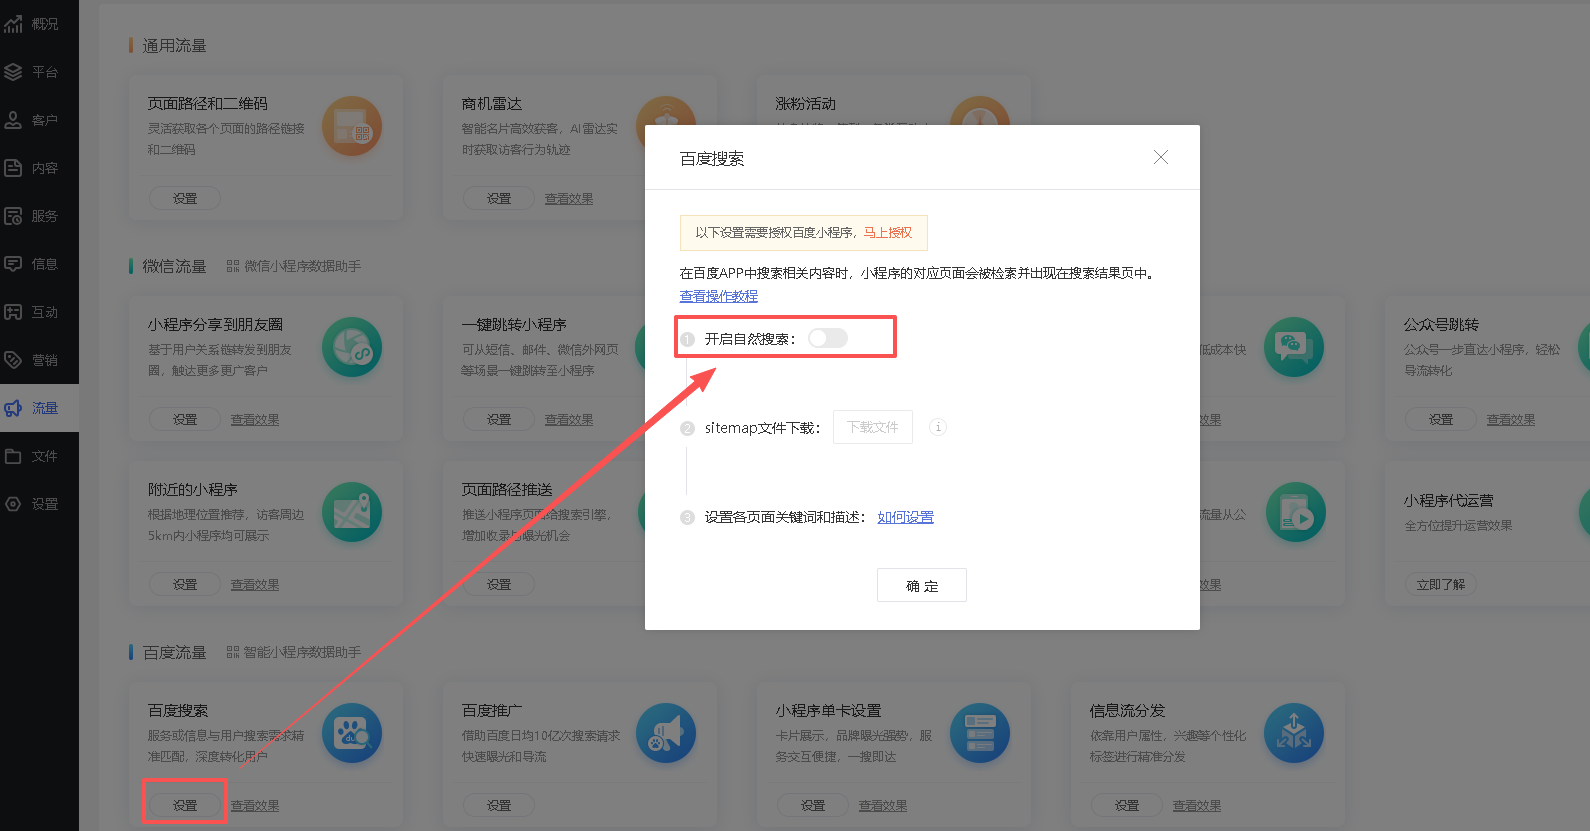
Task: Toggle the 开启自然搜索 switch
Action: 828,338
